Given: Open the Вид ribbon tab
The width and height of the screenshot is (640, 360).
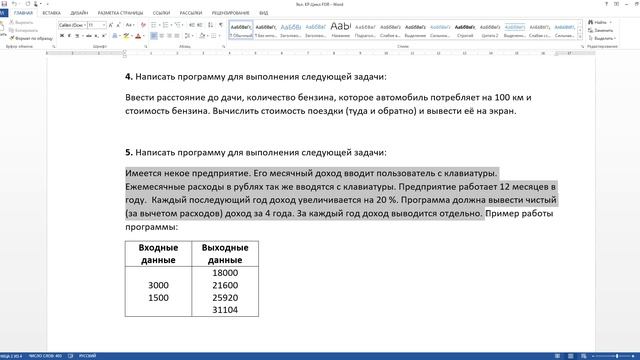Looking at the screenshot, I should click(264, 13).
